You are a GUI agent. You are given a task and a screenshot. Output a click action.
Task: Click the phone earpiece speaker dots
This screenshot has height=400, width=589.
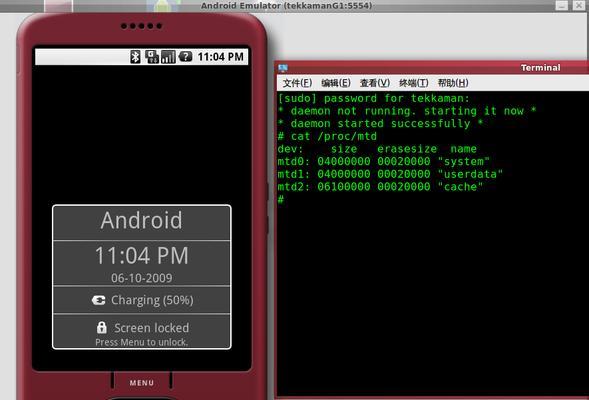coord(142,26)
